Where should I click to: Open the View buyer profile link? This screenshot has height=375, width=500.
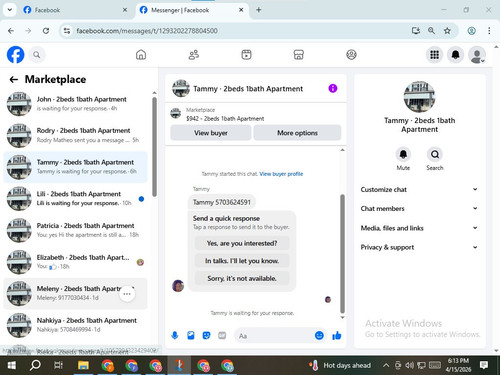point(281,174)
